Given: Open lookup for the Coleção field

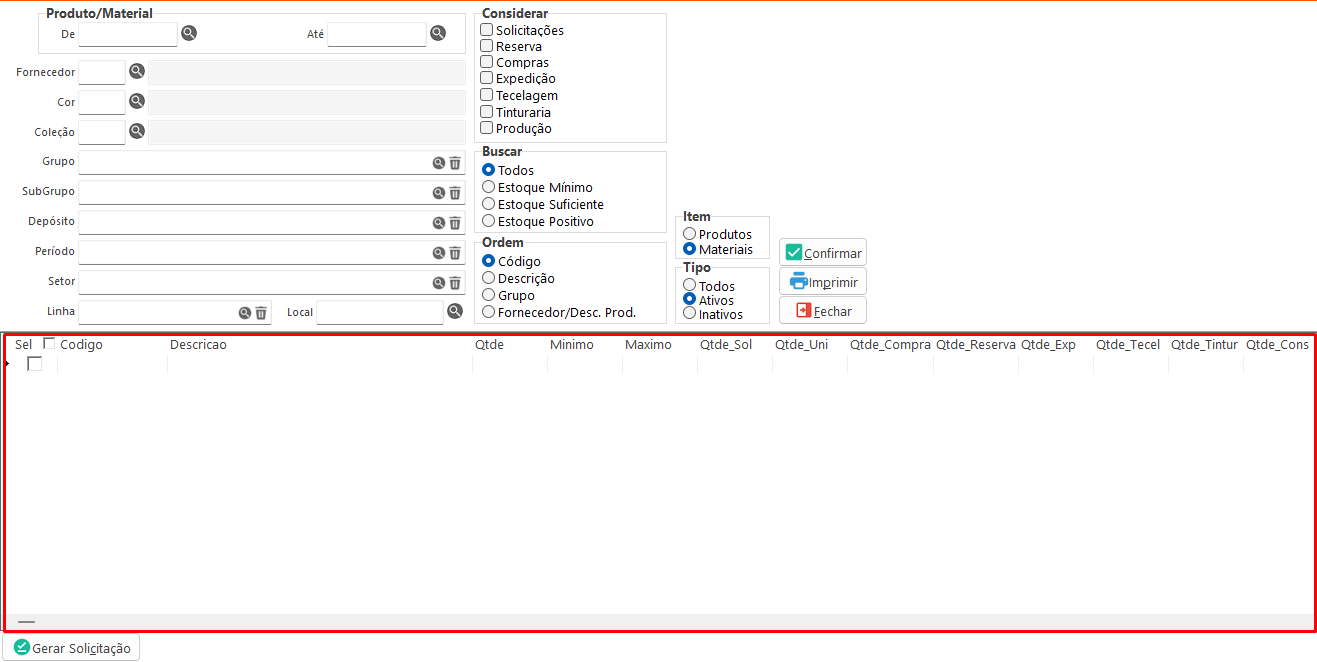Looking at the screenshot, I should point(137,131).
